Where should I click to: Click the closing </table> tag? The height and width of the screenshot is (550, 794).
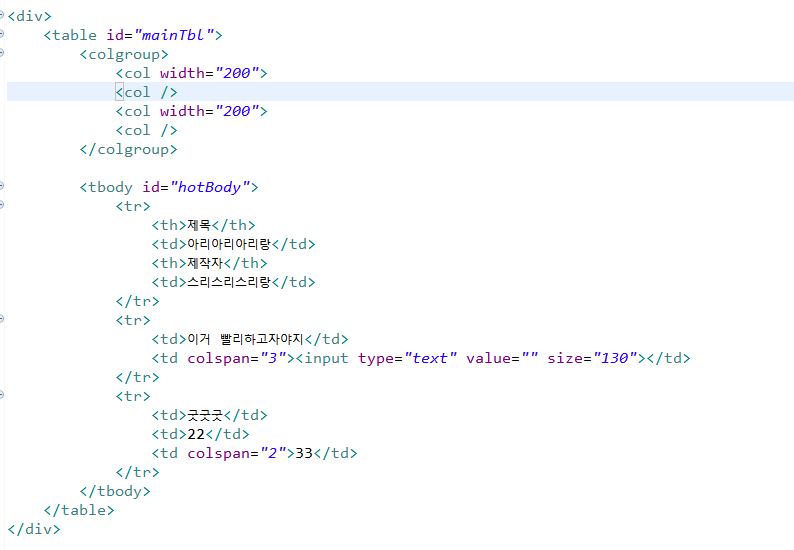tap(79, 510)
